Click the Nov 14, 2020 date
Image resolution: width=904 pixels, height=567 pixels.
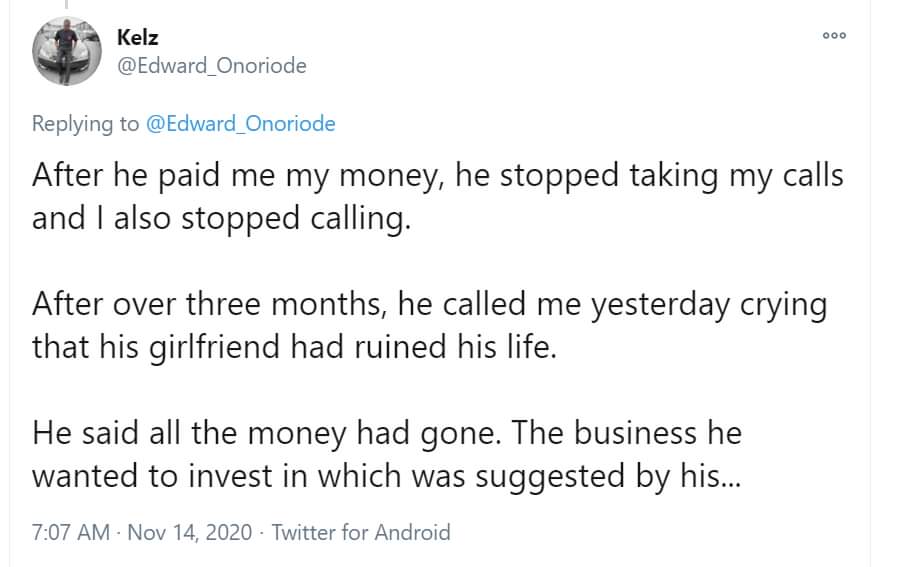coord(190,532)
